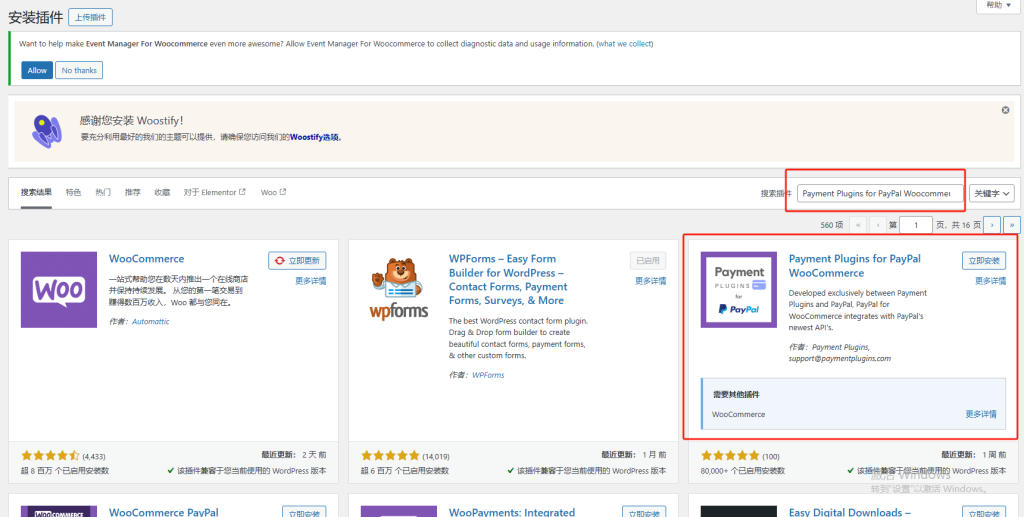This screenshot has width=1024, height=517.
Task: Expand the 关键字 search type dropdown
Action: pyautogui.click(x=992, y=193)
